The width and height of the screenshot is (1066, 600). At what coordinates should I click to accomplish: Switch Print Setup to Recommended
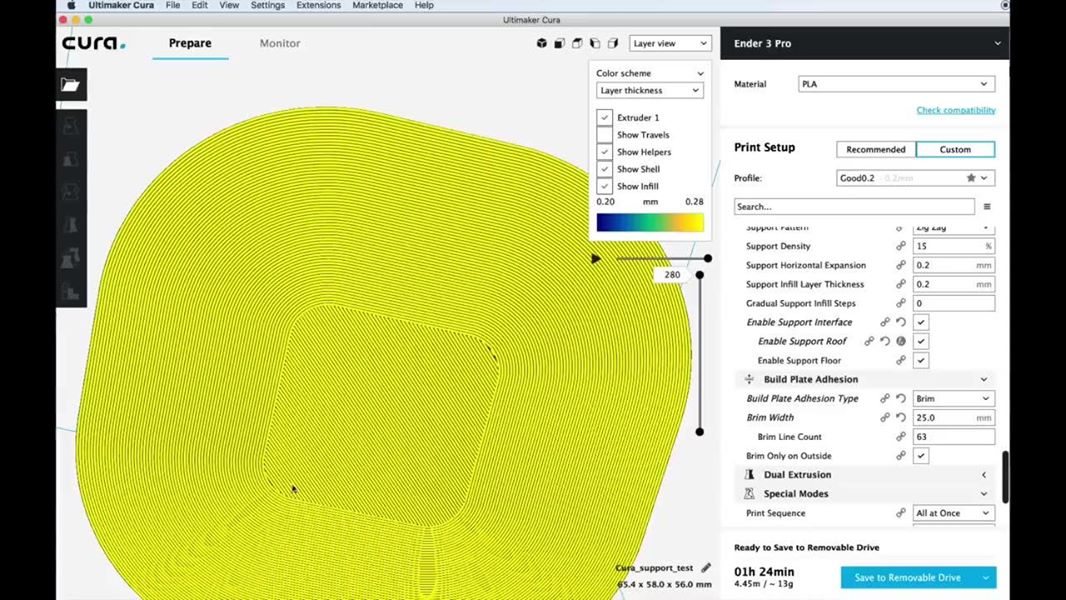coord(876,149)
